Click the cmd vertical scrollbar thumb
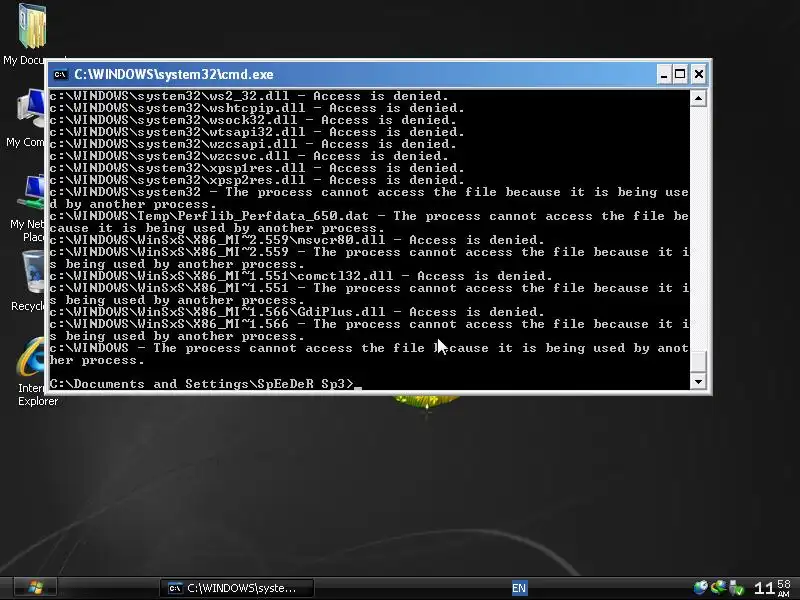The width and height of the screenshot is (800, 600). click(698, 362)
